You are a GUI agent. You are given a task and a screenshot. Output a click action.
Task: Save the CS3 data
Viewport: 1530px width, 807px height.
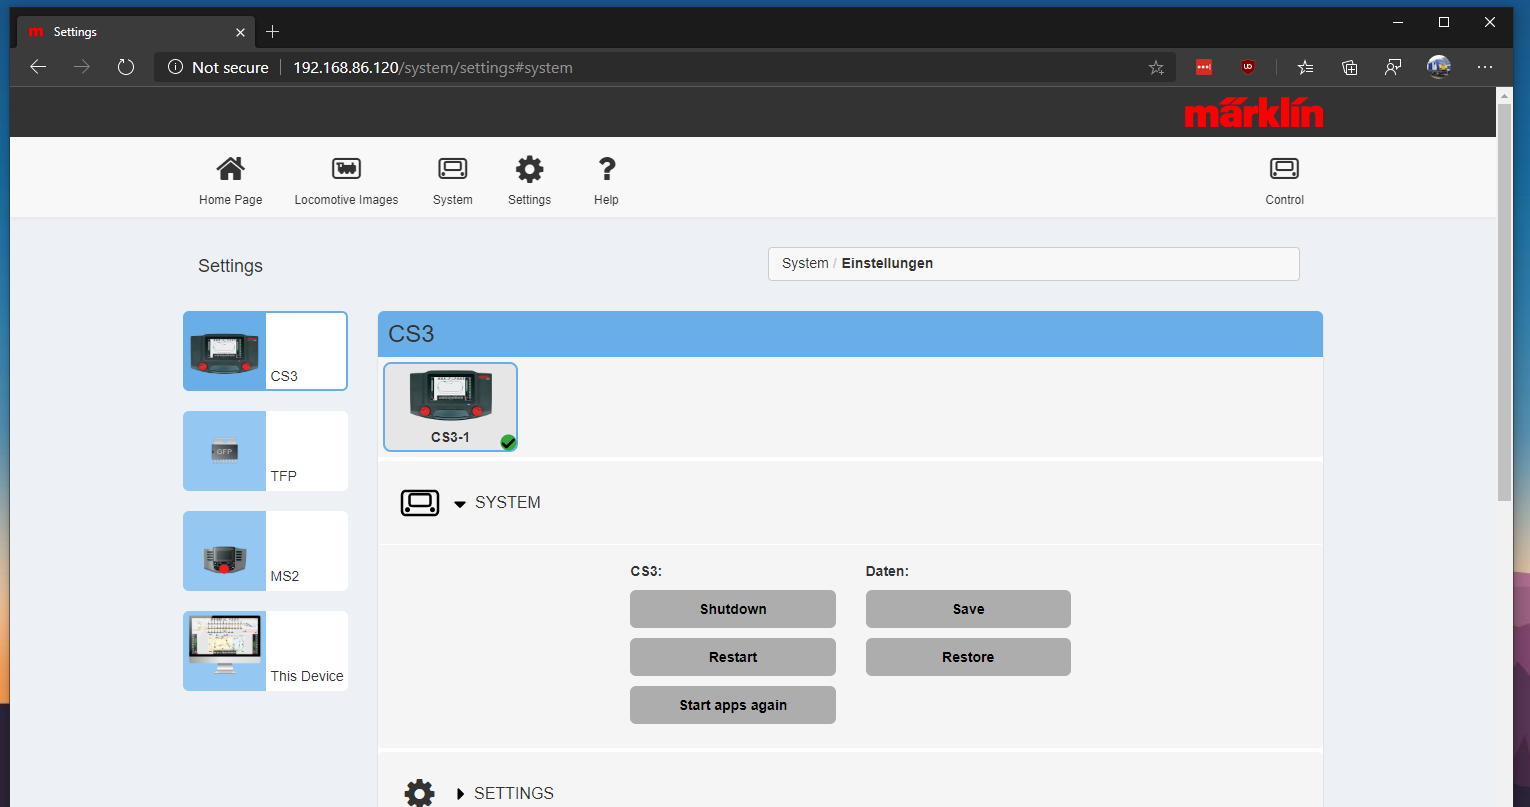[x=968, y=609]
